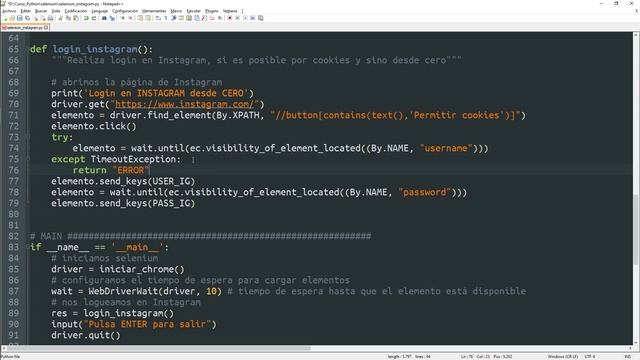
Task: Toggle the Function List icon
Action: [204, 18]
